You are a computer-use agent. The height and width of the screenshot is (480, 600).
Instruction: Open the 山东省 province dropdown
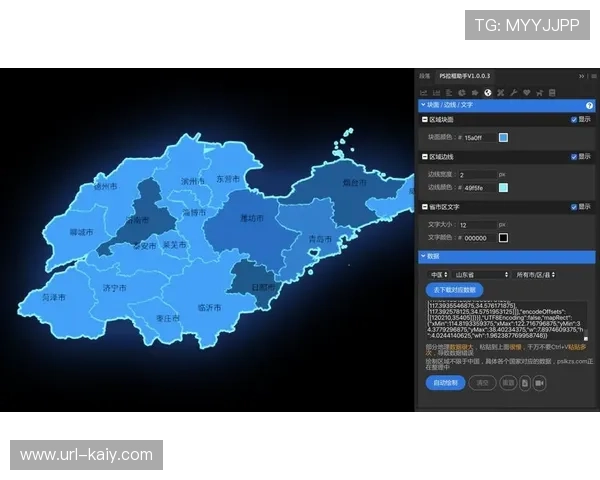[x=482, y=274]
